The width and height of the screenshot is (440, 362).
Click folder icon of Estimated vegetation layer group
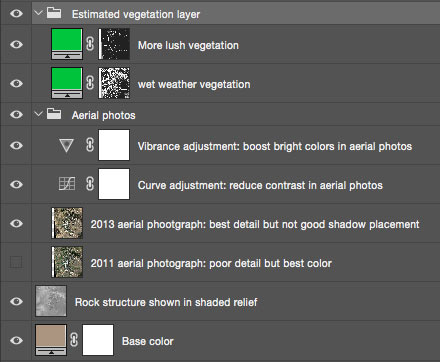pos(54,13)
